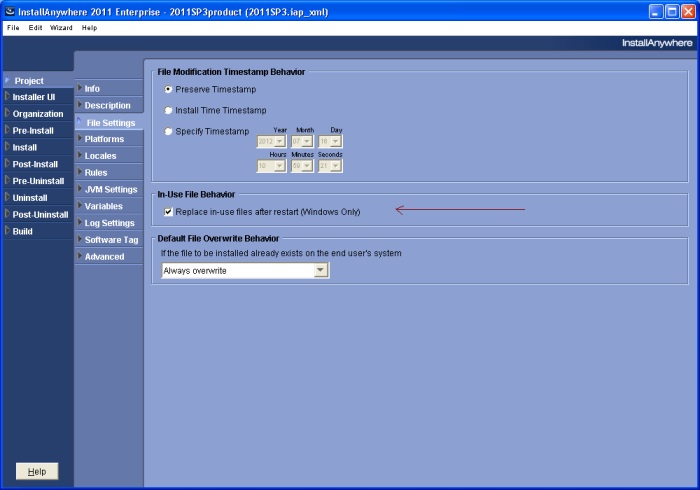This screenshot has height=490, width=700.
Task: Open the Software Tag subtab
Action: pos(109,240)
